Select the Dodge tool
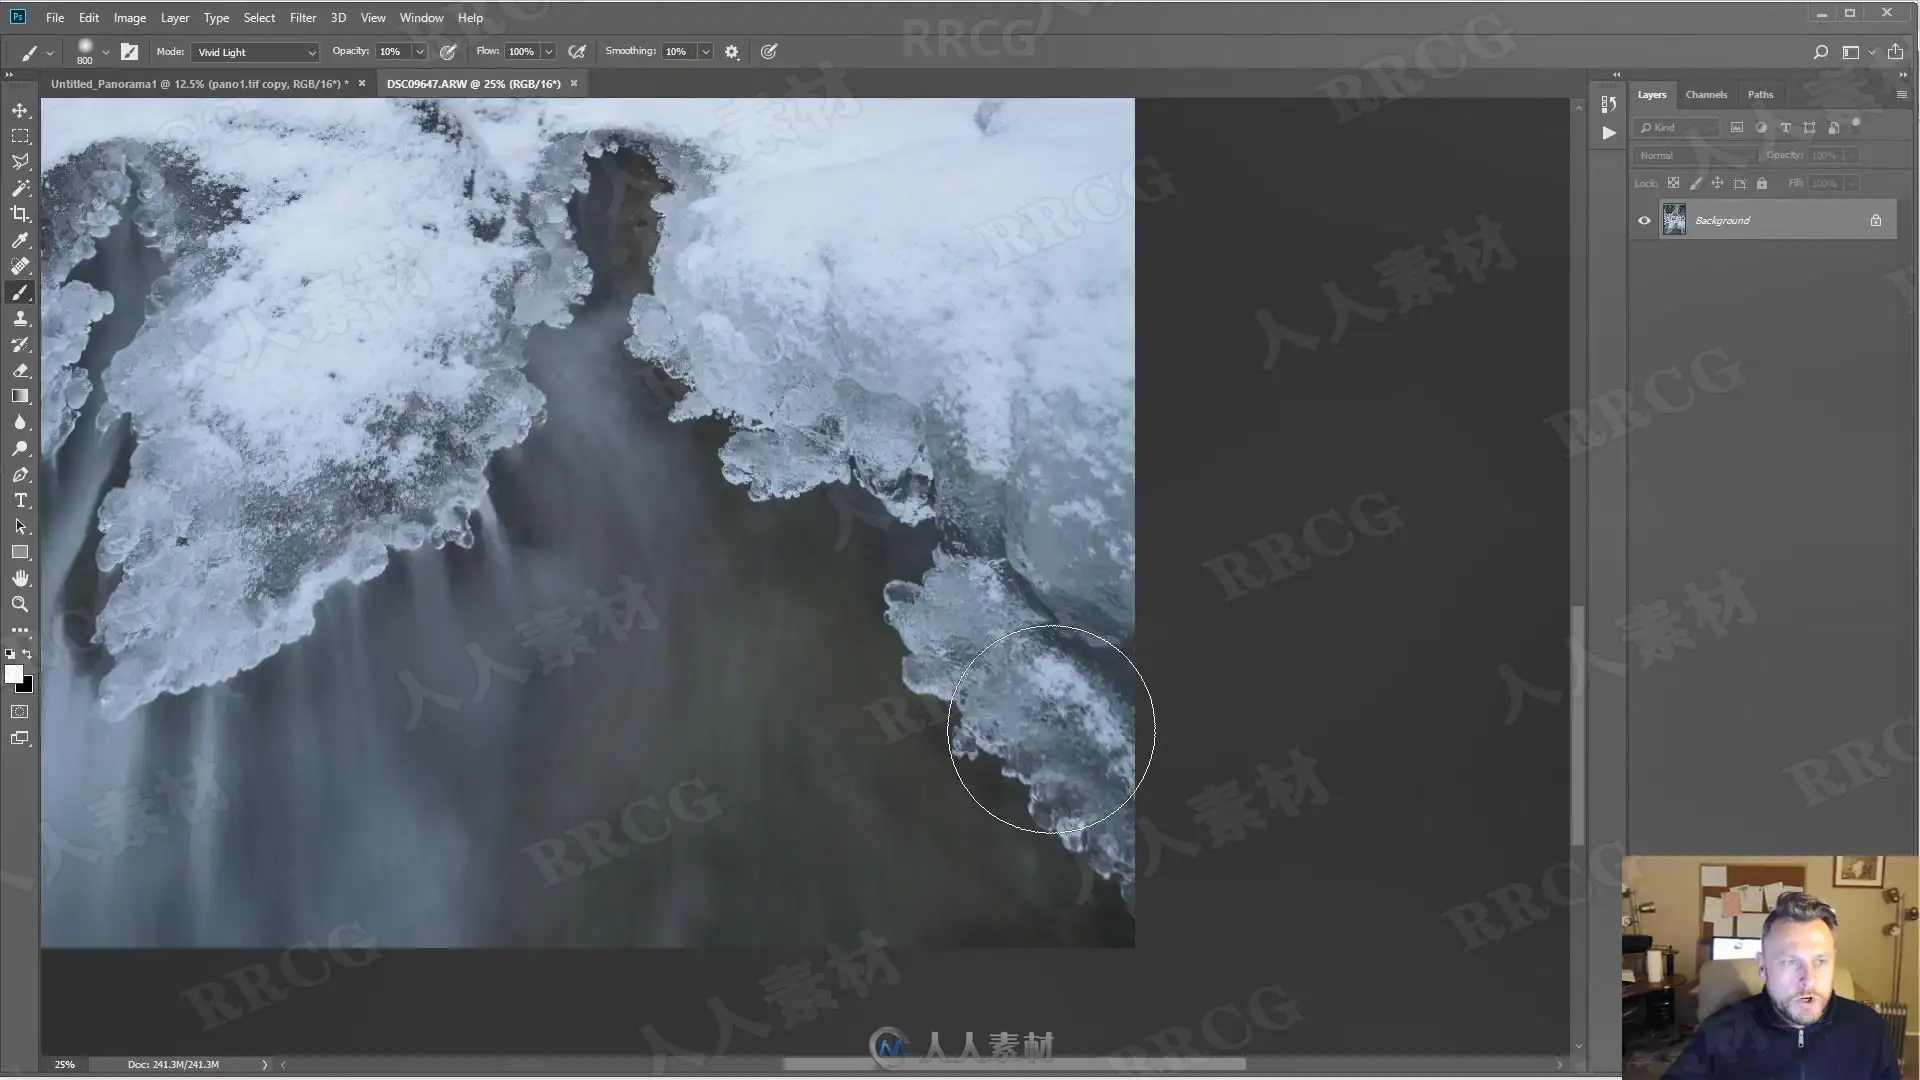Image resolution: width=1920 pixels, height=1080 pixels. tap(20, 448)
